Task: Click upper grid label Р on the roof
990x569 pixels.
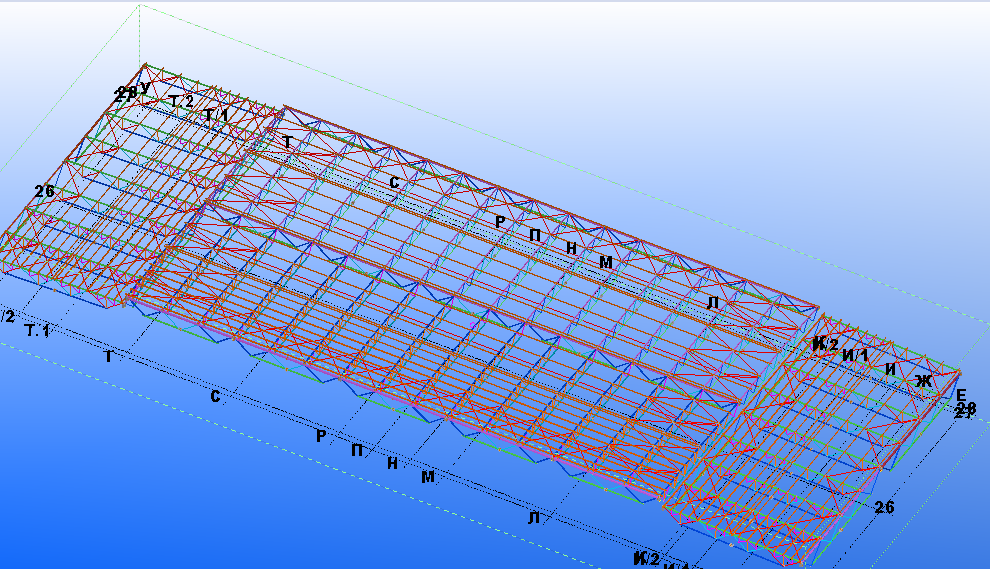Action: click(x=501, y=221)
